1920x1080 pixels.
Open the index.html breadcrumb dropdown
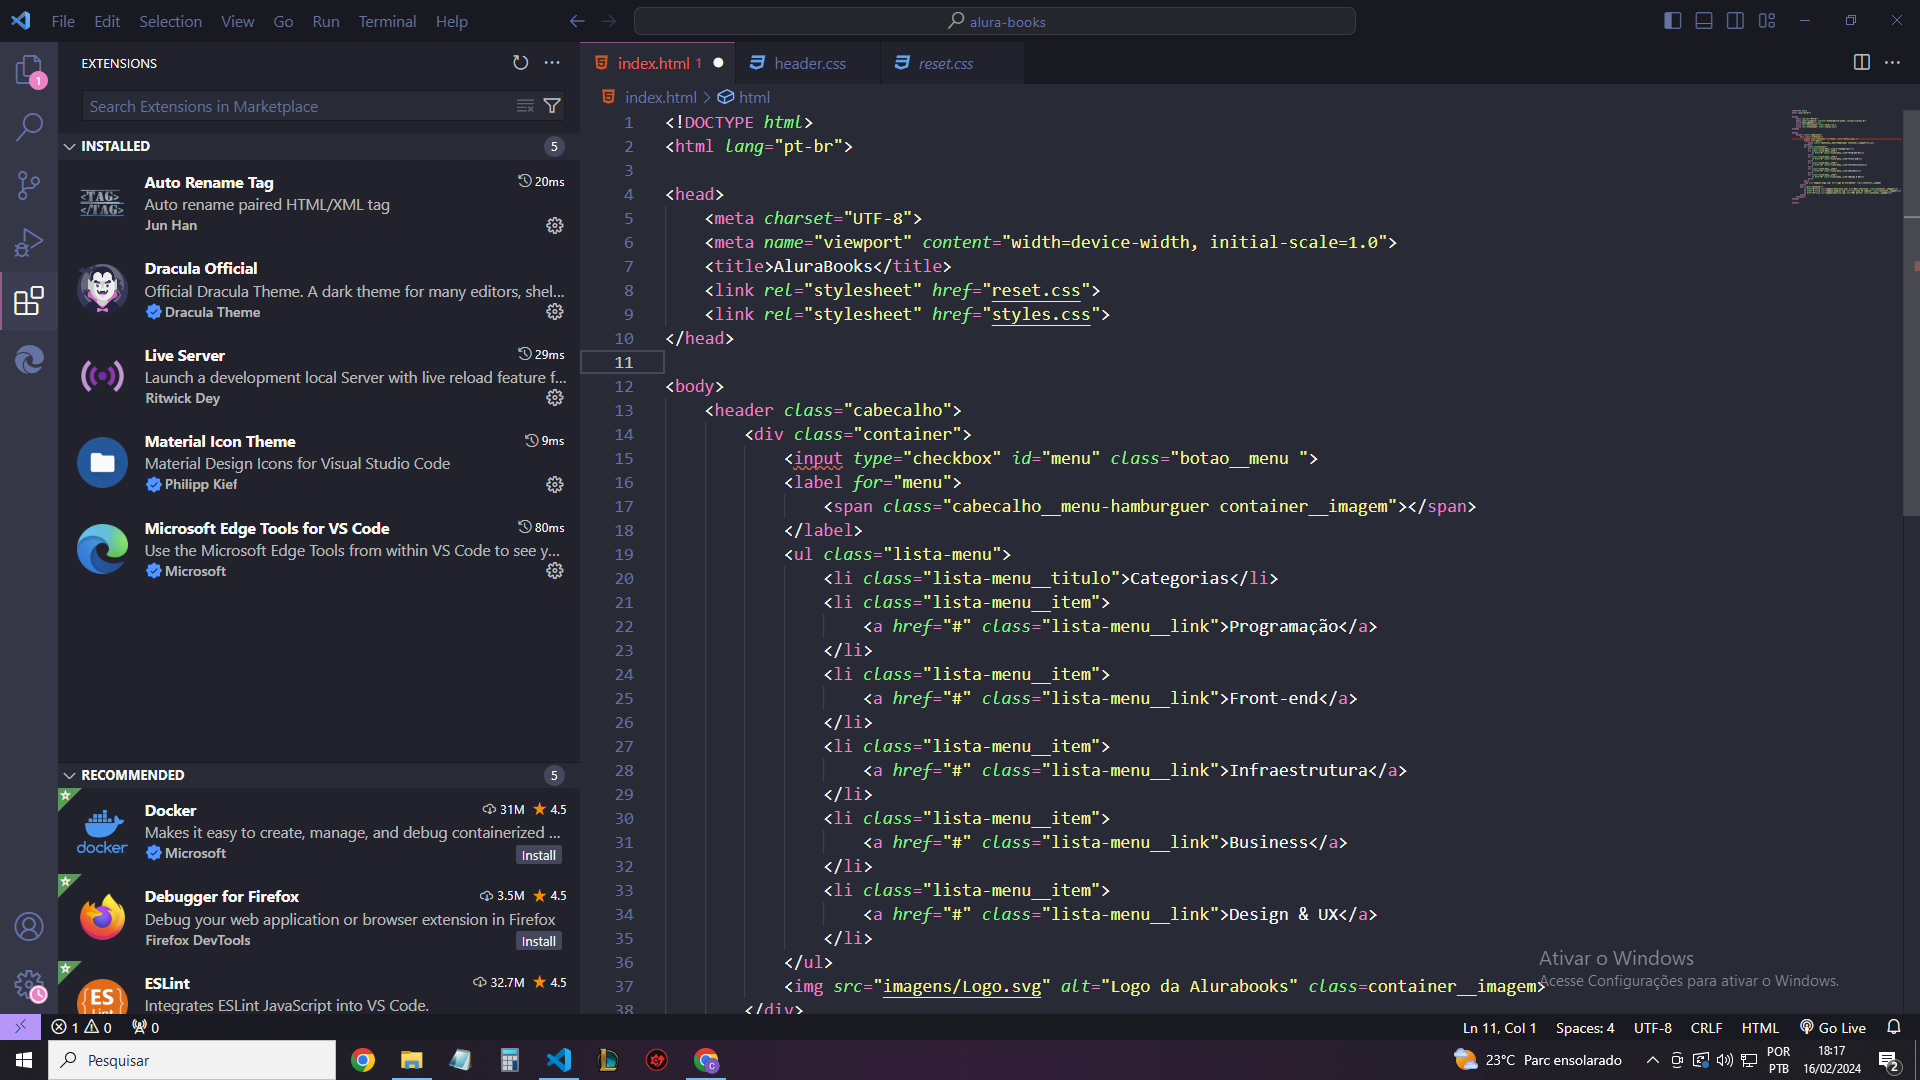[650, 97]
